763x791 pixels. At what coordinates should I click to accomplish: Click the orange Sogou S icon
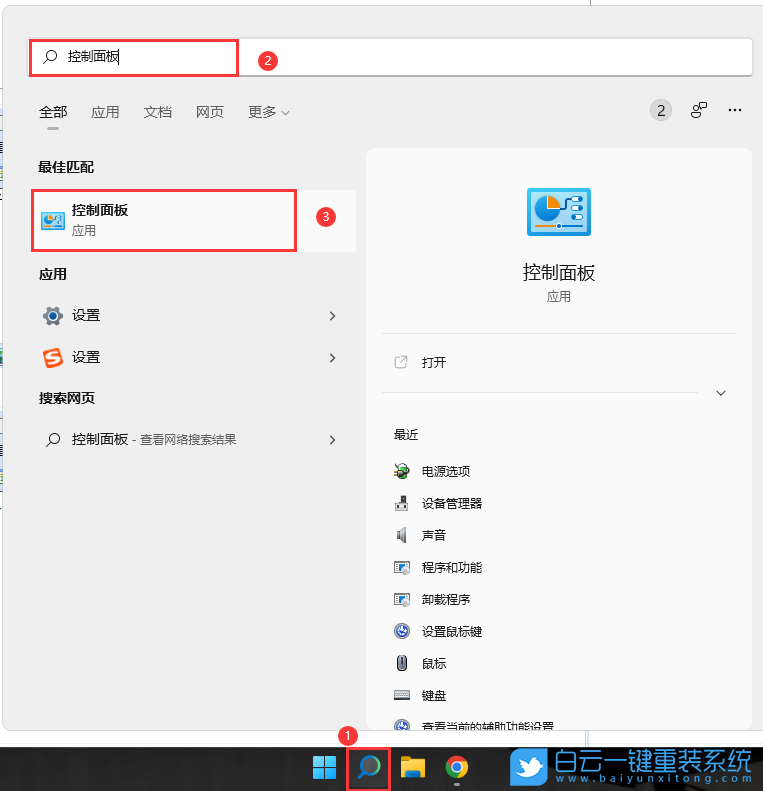(53, 358)
